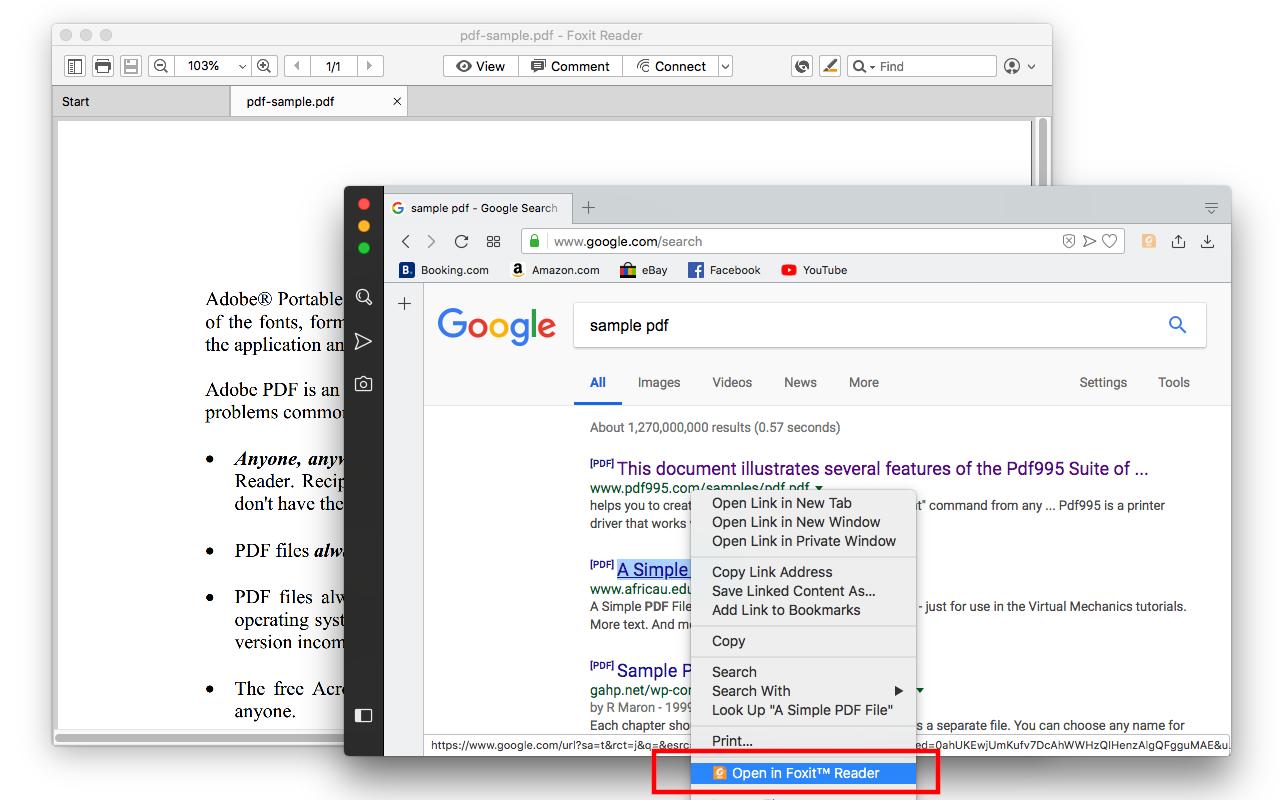Image resolution: width=1280 pixels, height=800 pixels.
Task: Open the Foxit account avatar icon
Action: (x=1014, y=66)
